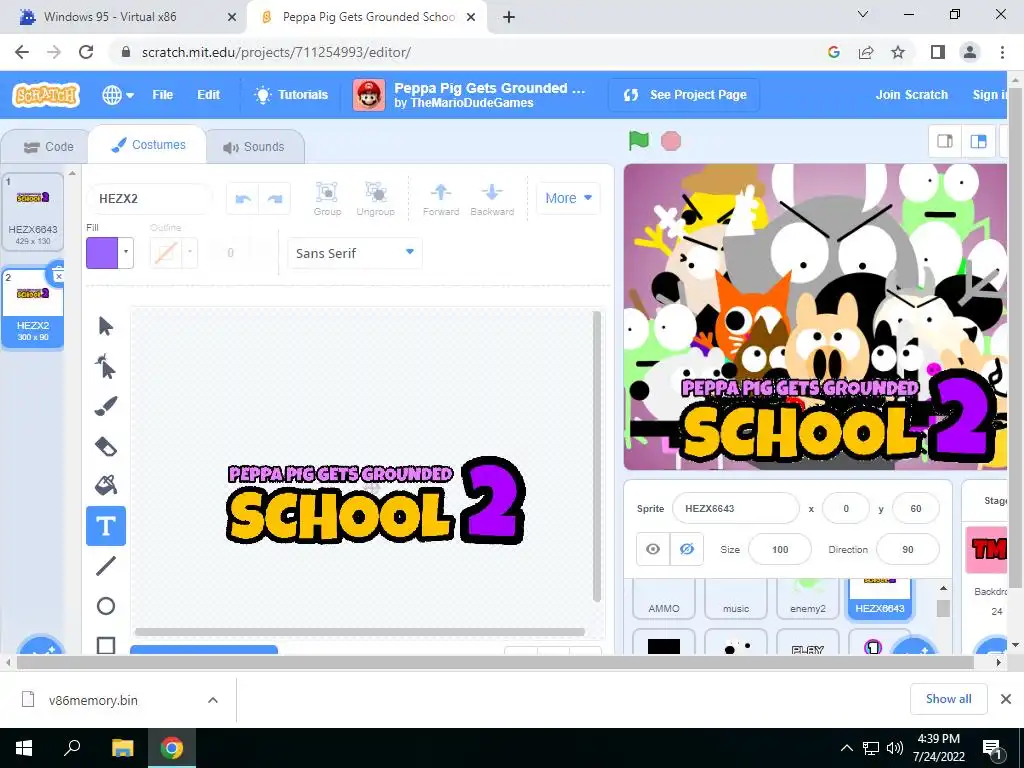
Task: Click the sprite Size field
Action: (780, 549)
